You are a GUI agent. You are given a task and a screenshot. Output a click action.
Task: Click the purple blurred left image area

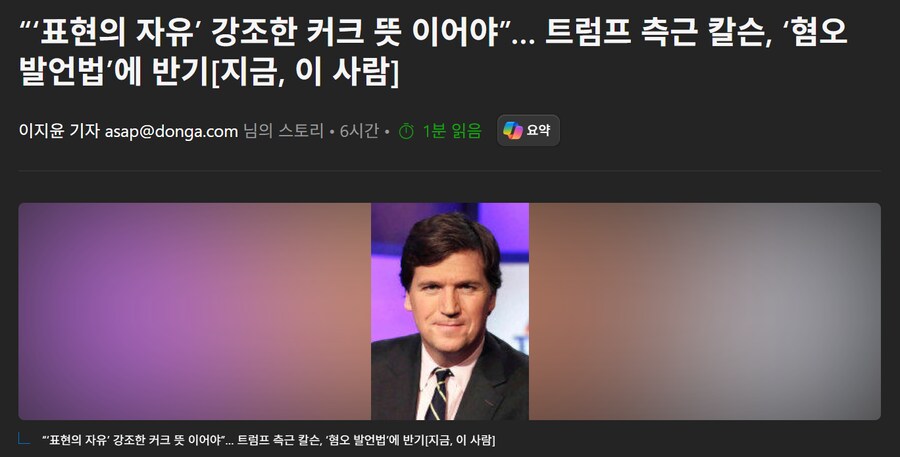[x=195, y=311]
